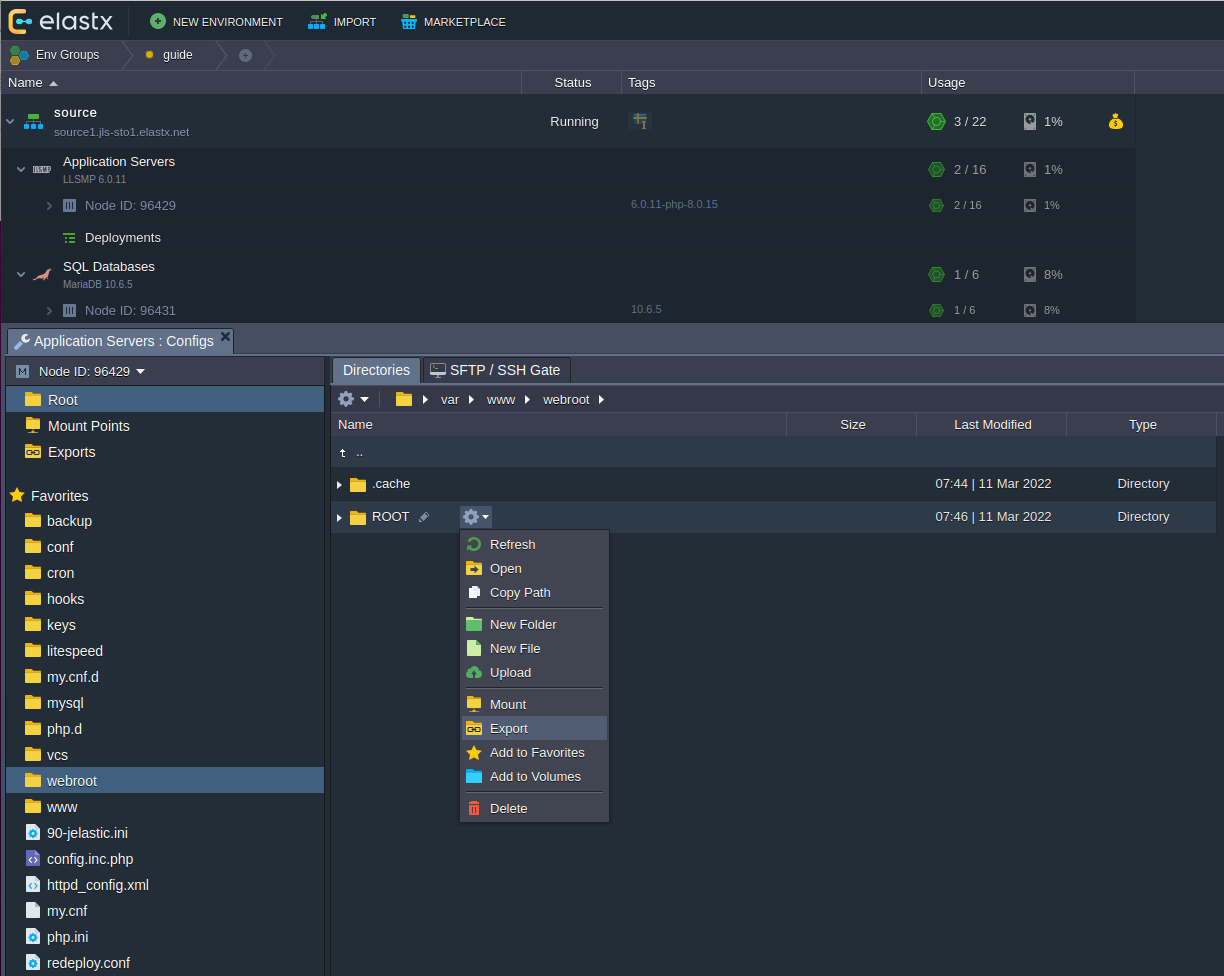This screenshot has height=976, width=1224.
Task: Switch to the SFTP / SSH Gate tab
Action: coord(496,370)
